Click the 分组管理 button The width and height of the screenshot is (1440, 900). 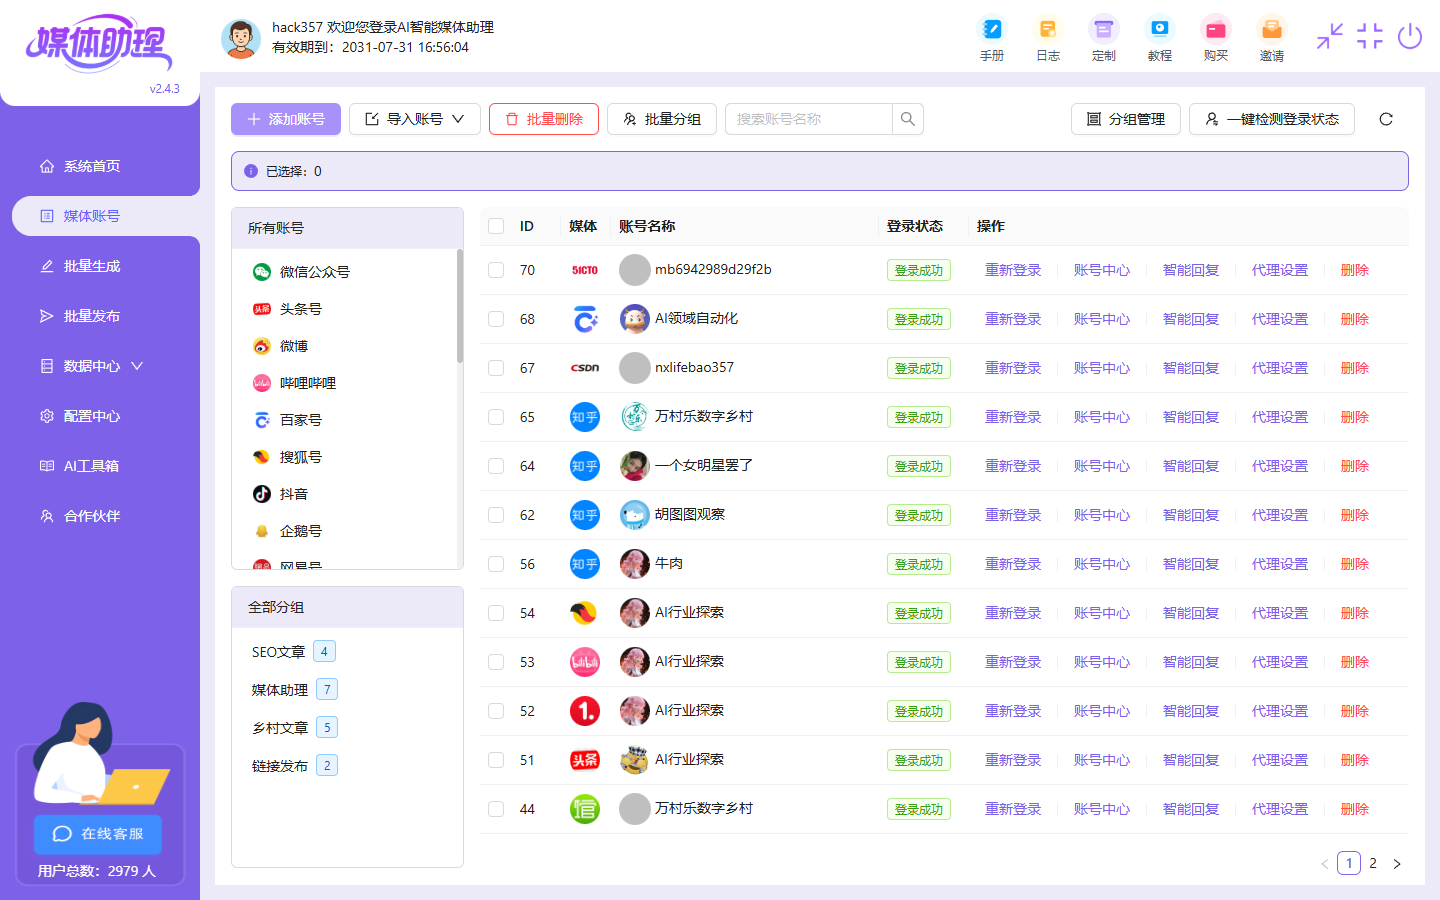tap(1126, 119)
